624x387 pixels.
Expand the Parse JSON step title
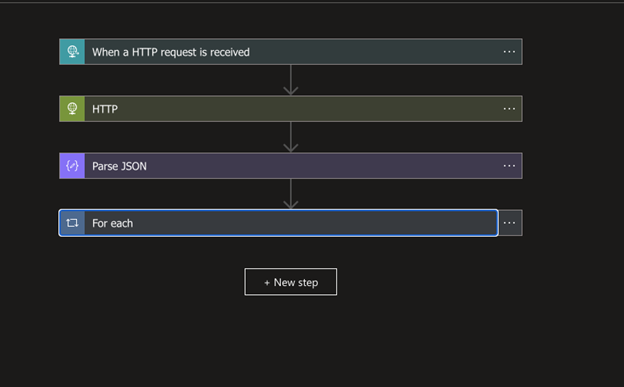coord(119,166)
